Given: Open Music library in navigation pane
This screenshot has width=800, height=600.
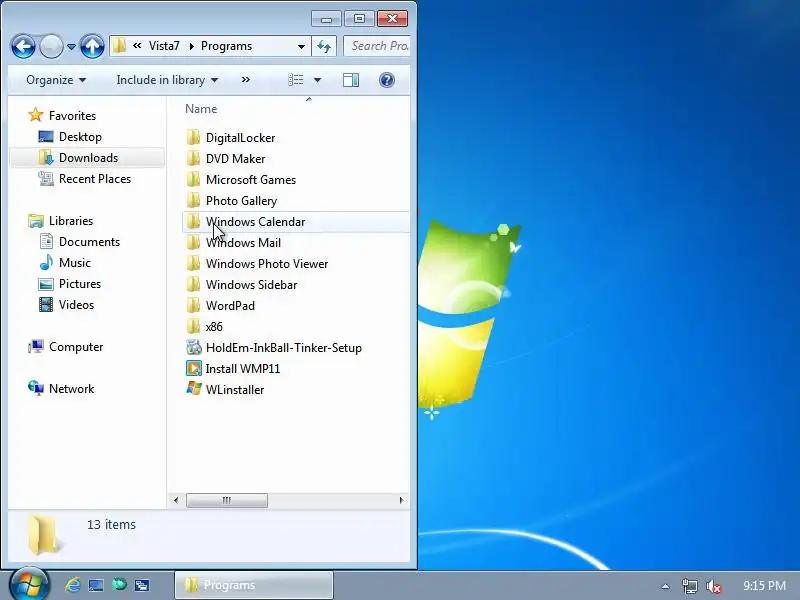Looking at the screenshot, I should click(x=74, y=263).
